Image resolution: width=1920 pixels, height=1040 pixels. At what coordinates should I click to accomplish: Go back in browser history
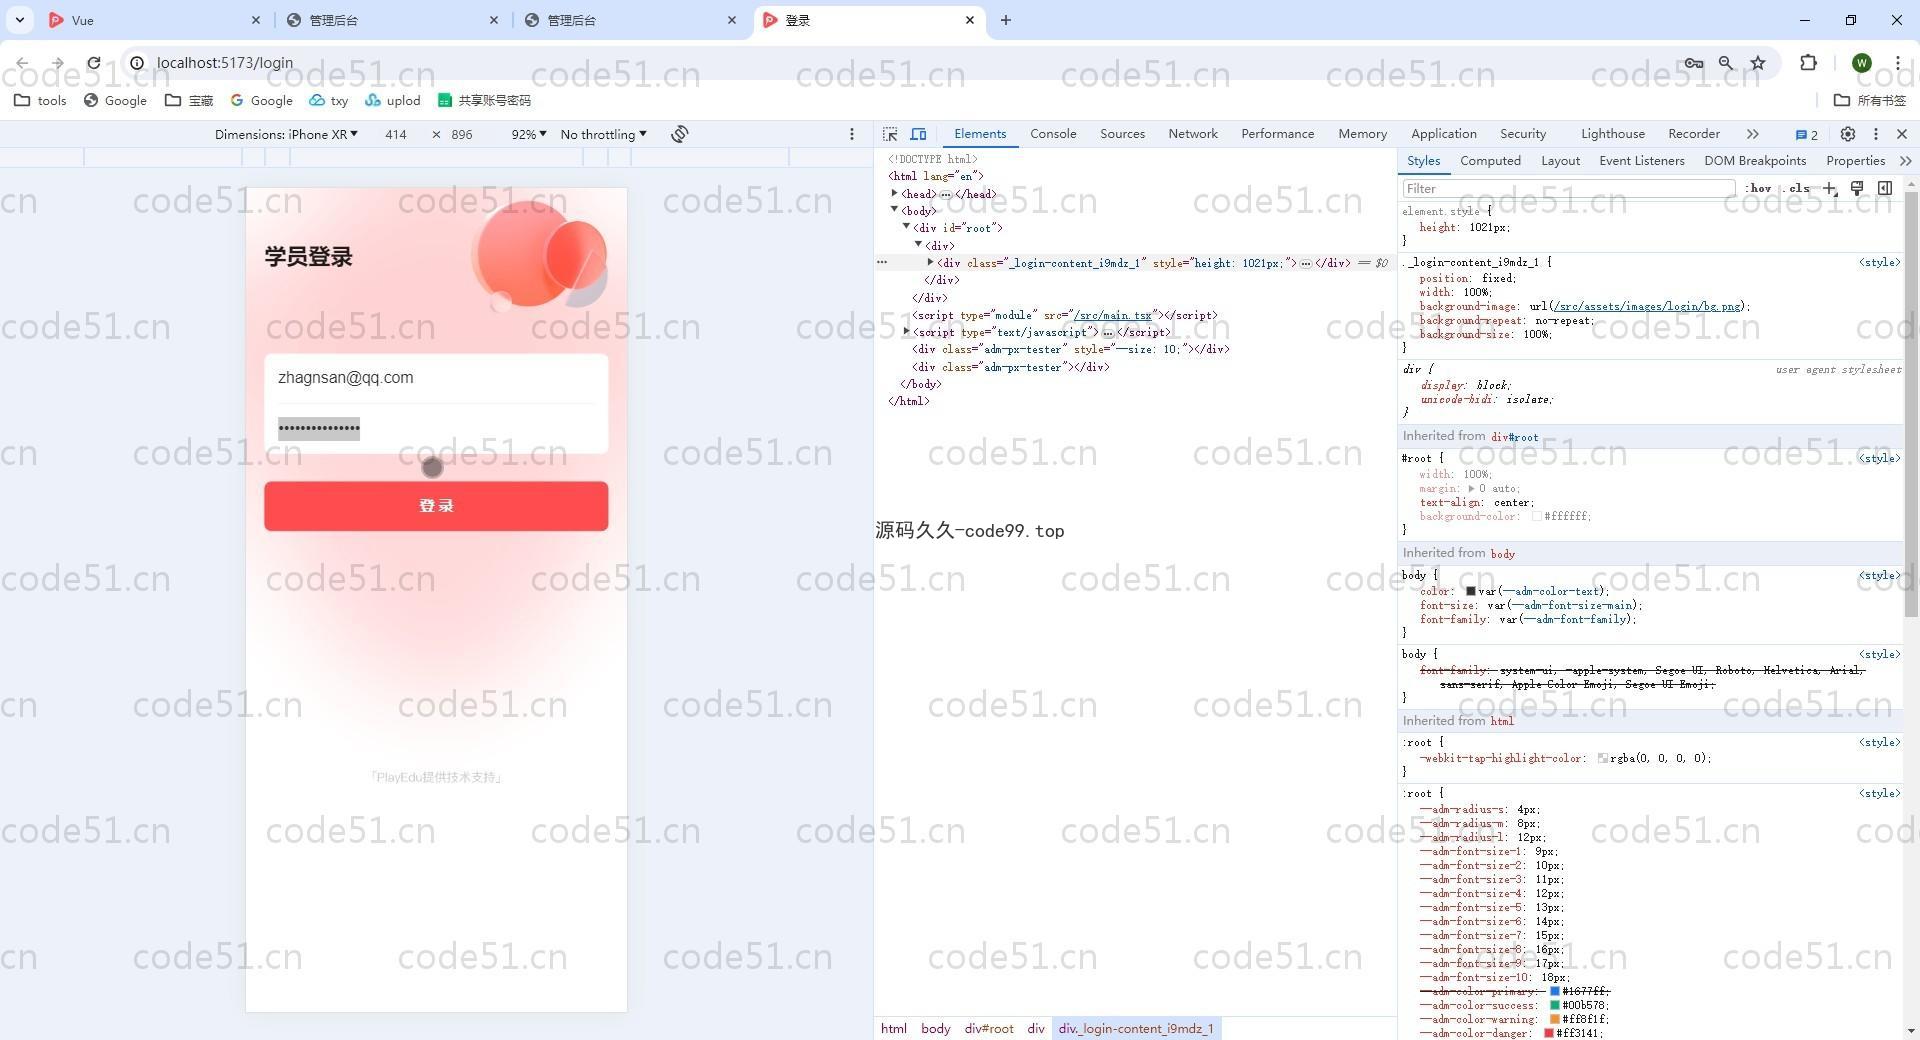[x=22, y=63]
